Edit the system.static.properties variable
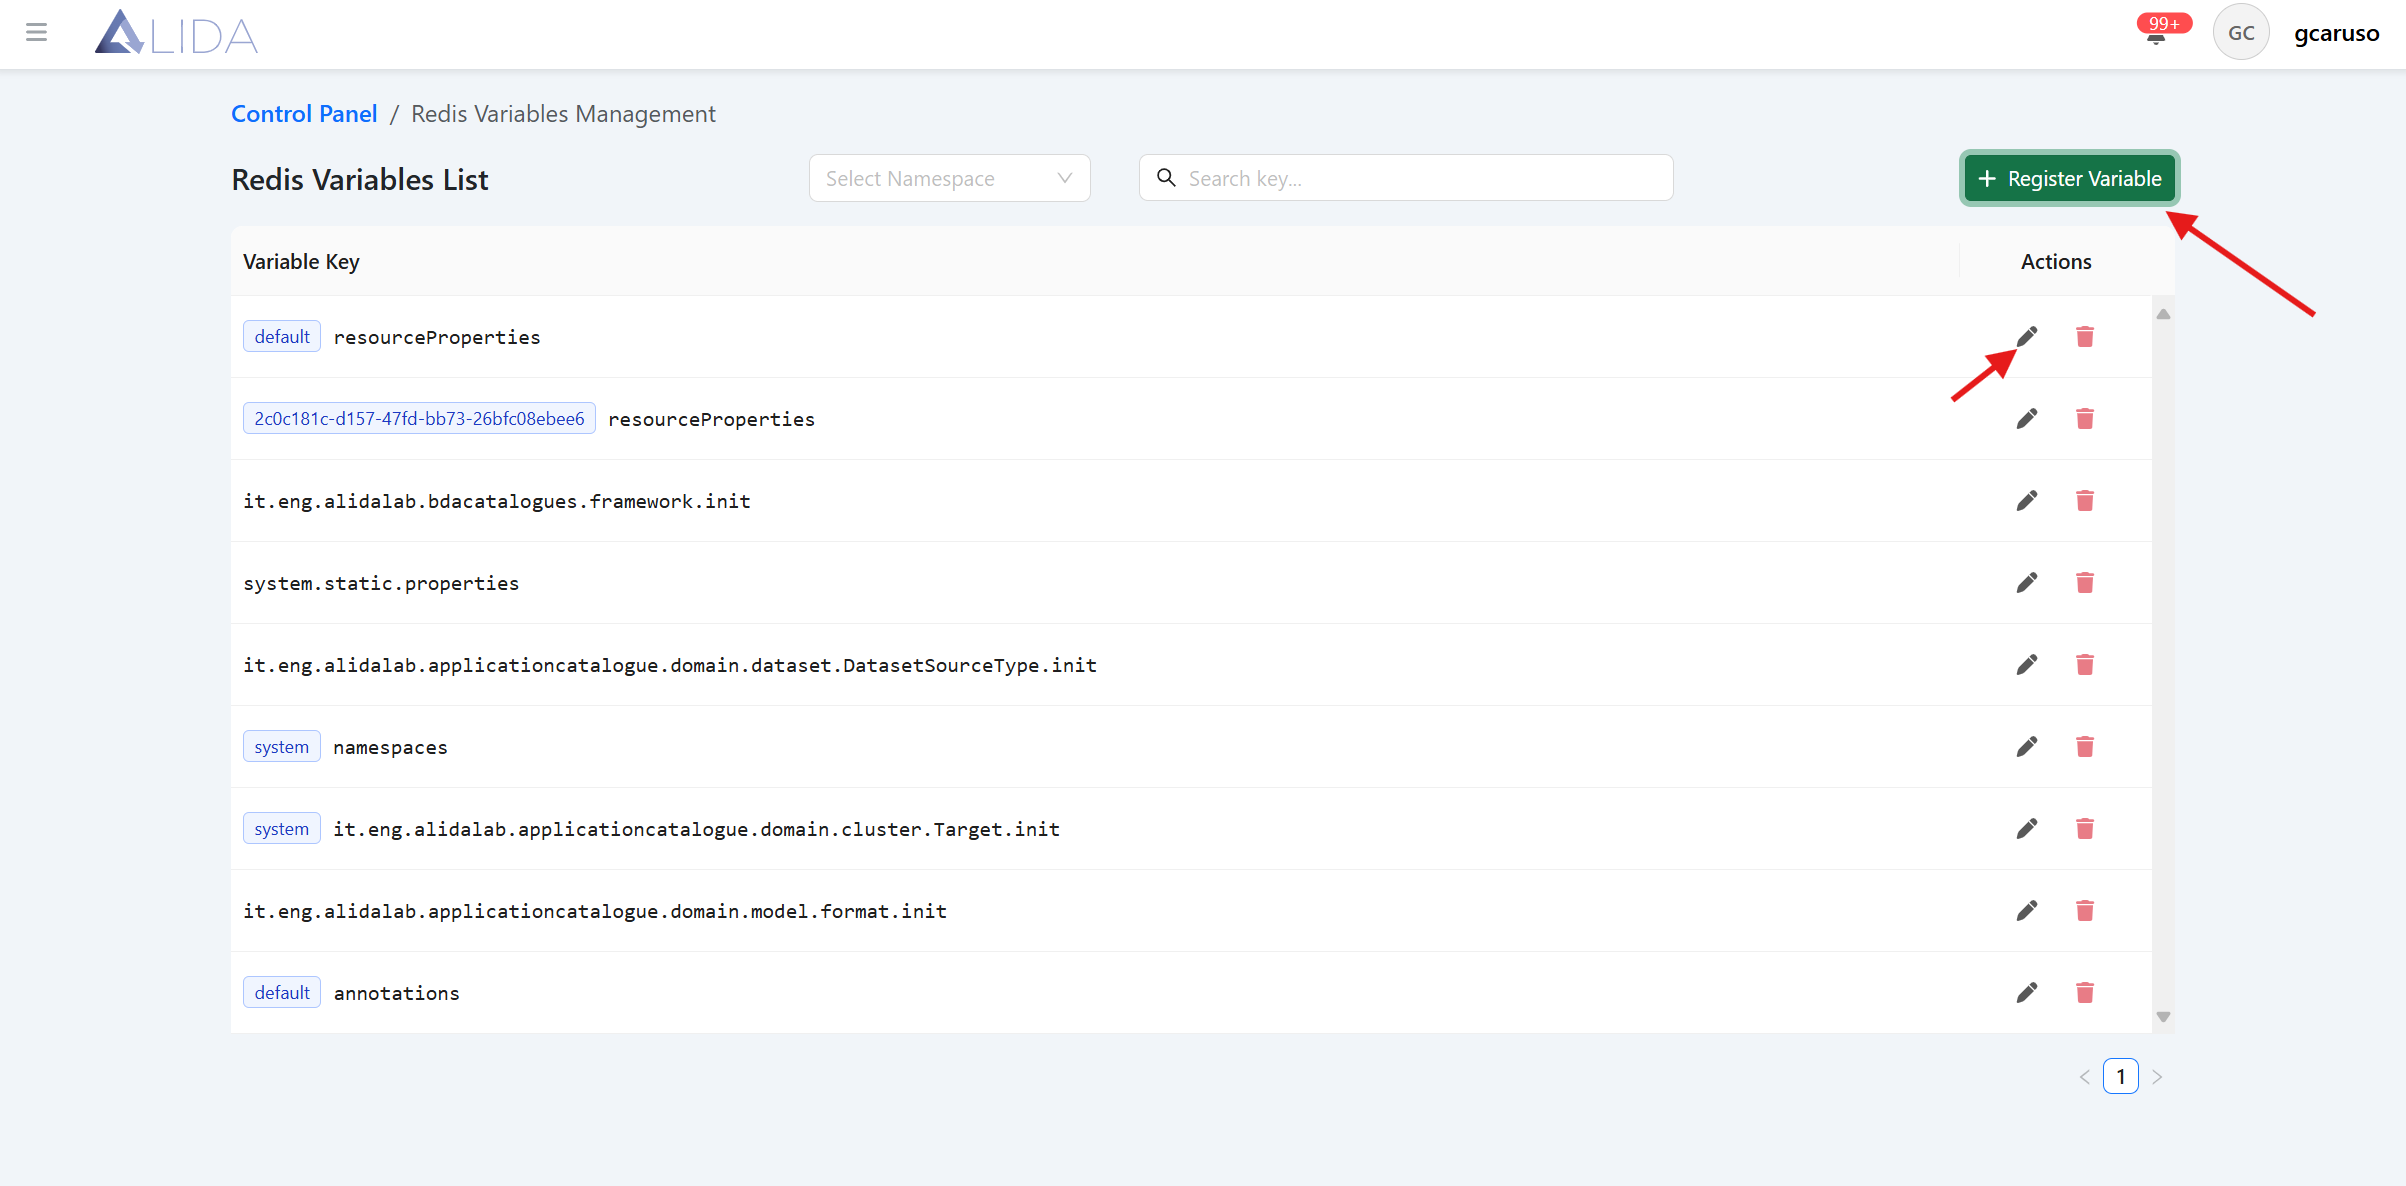 tap(2027, 583)
